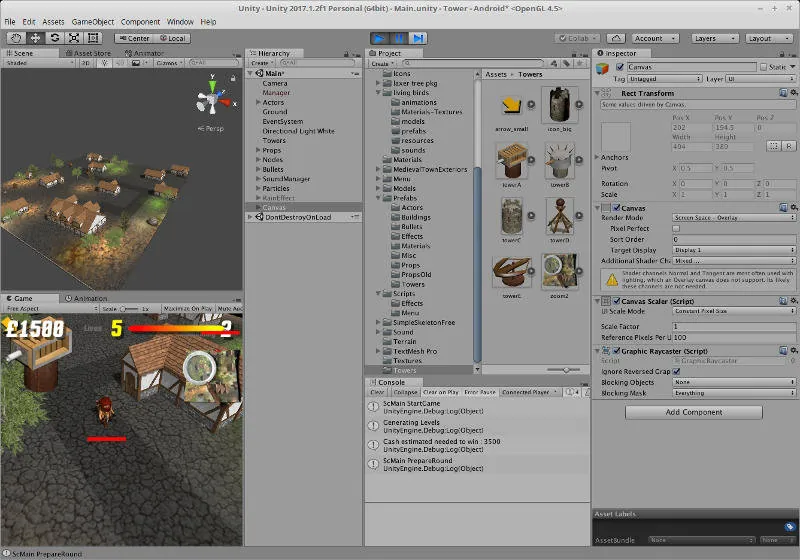
Task: Click the Project folder tree scrollbar
Action: point(478,265)
